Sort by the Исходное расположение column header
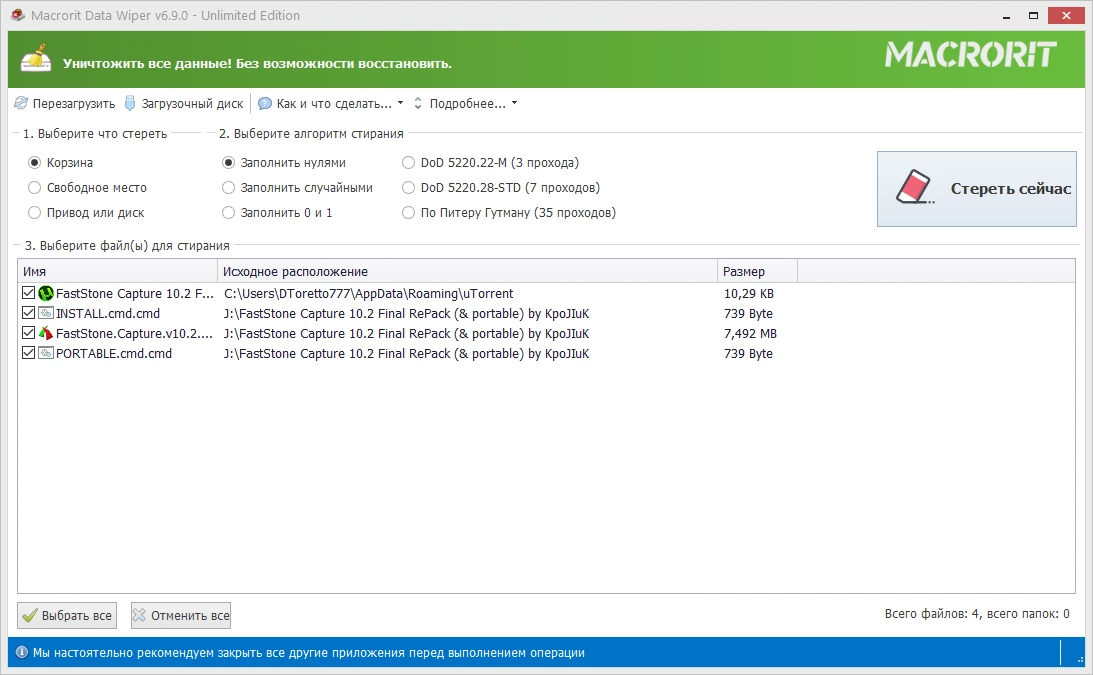 tap(467, 271)
